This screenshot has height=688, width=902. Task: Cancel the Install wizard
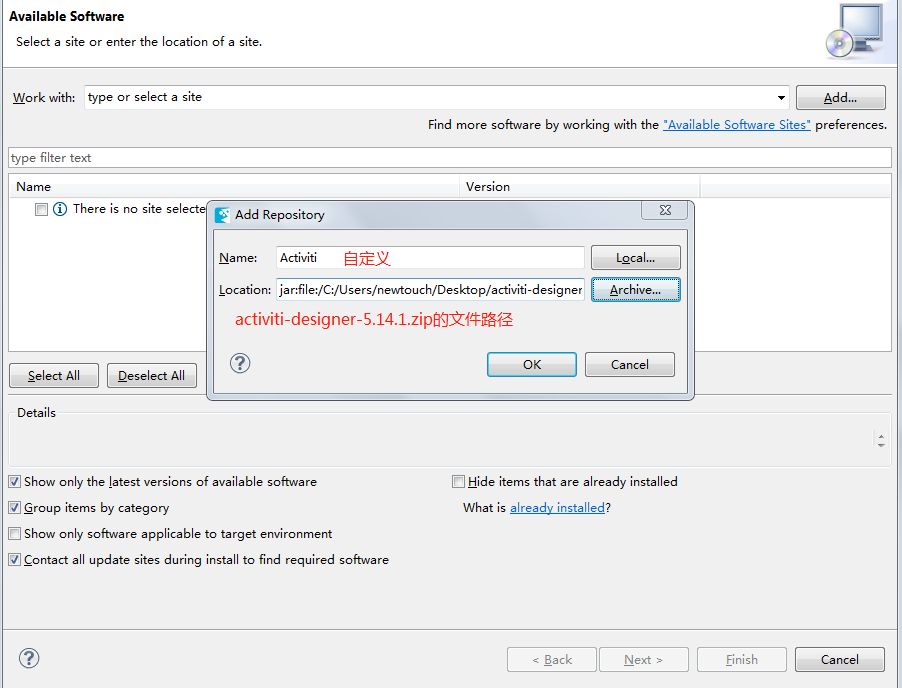(840, 660)
